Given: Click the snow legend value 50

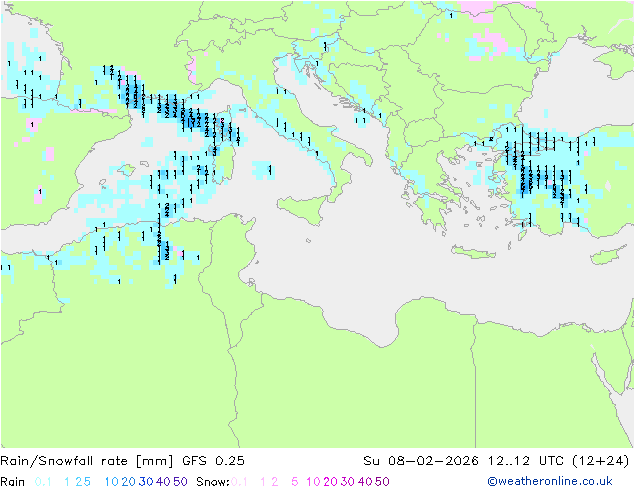Looking at the screenshot, I should click(x=382, y=482).
